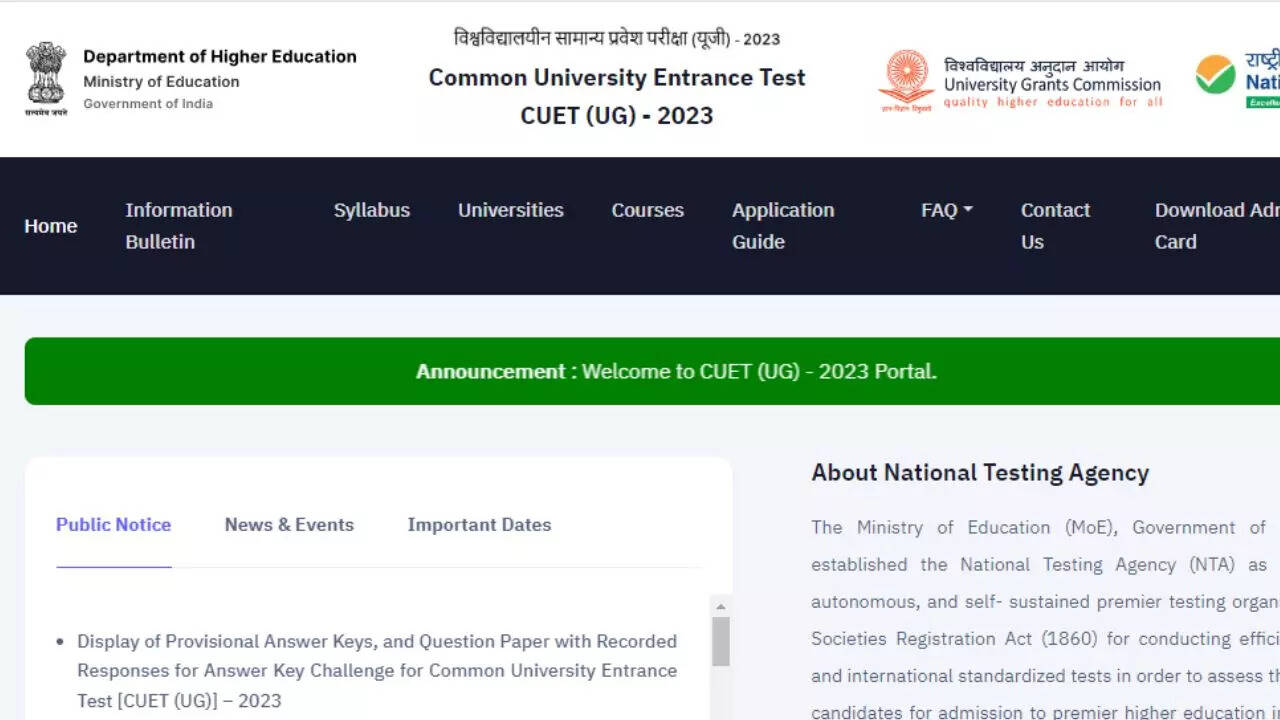Click the Common University Entrance Test title
This screenshot has width=1280, height=720.
pos(617,78)
